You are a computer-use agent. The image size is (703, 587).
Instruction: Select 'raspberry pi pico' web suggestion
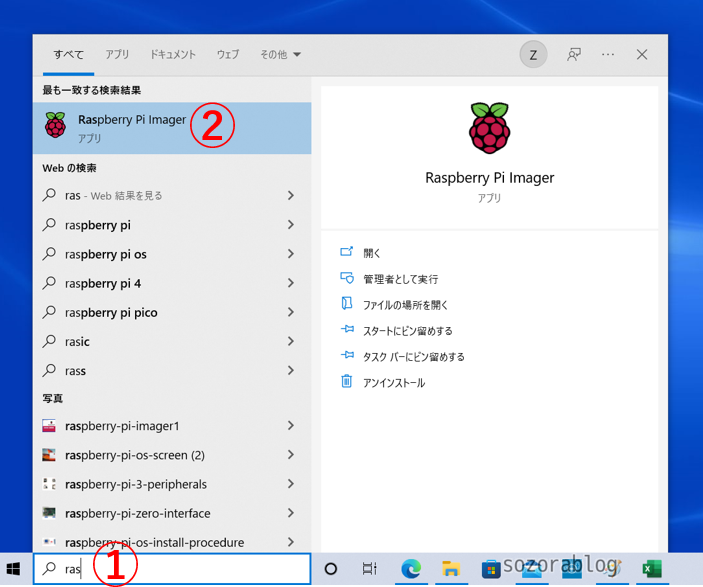click(x=172, y=312)
